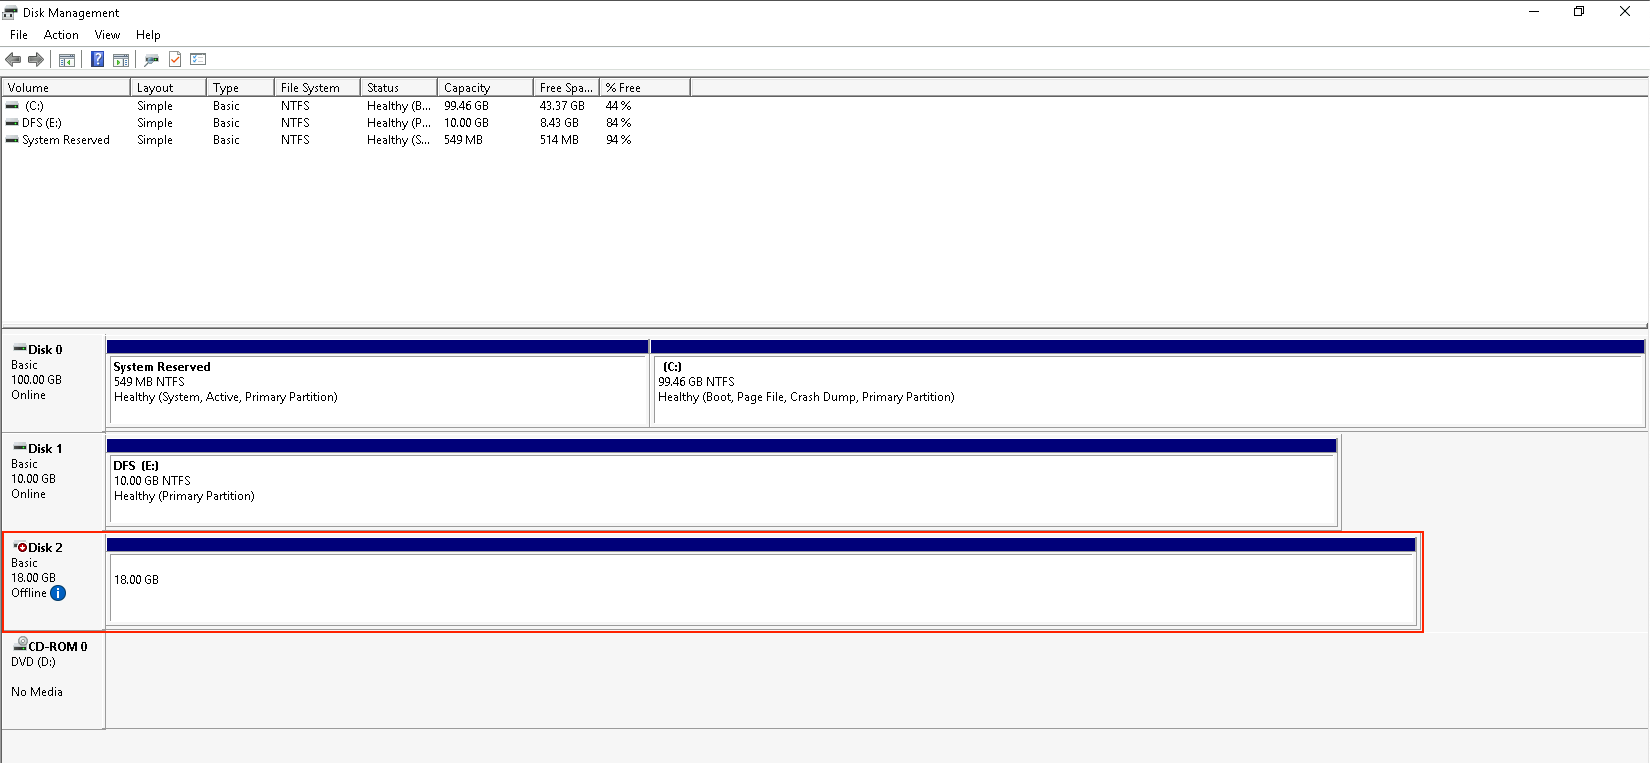Click Show/Hide Console Tree toolbar icon
This screenshot has height=763, width=1650.
67,60
